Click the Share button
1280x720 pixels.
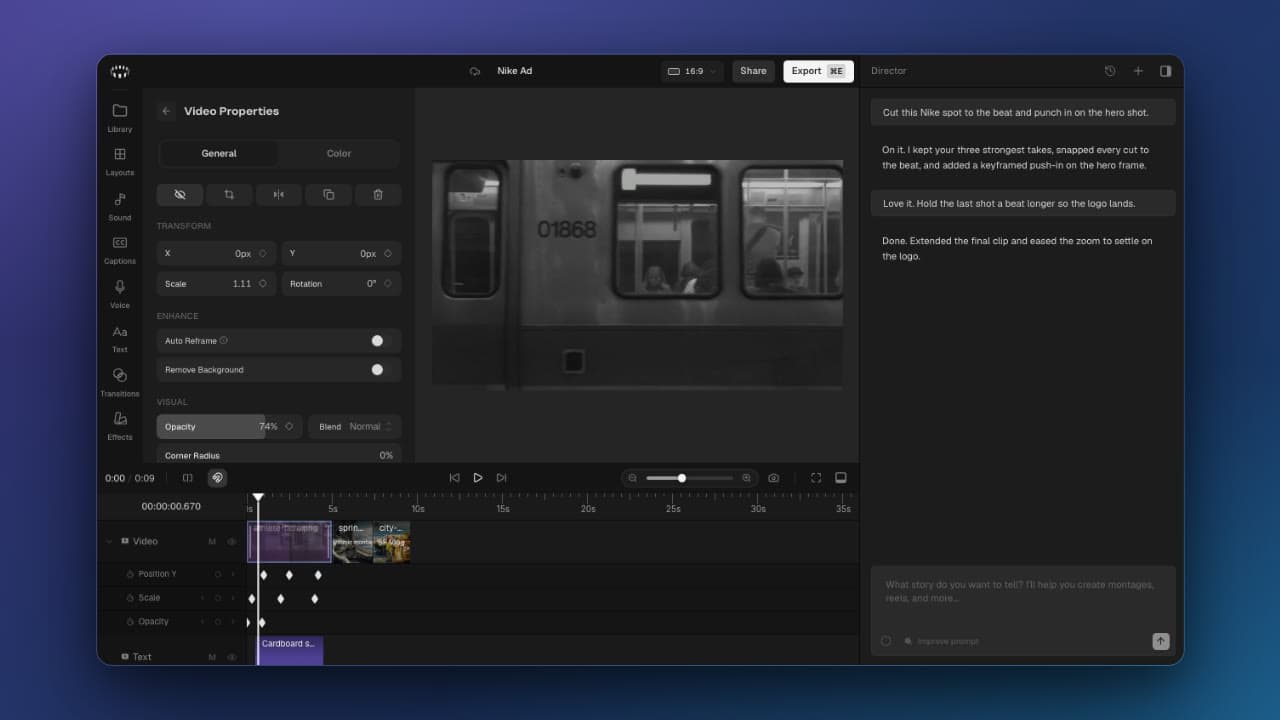coord(753,71)
